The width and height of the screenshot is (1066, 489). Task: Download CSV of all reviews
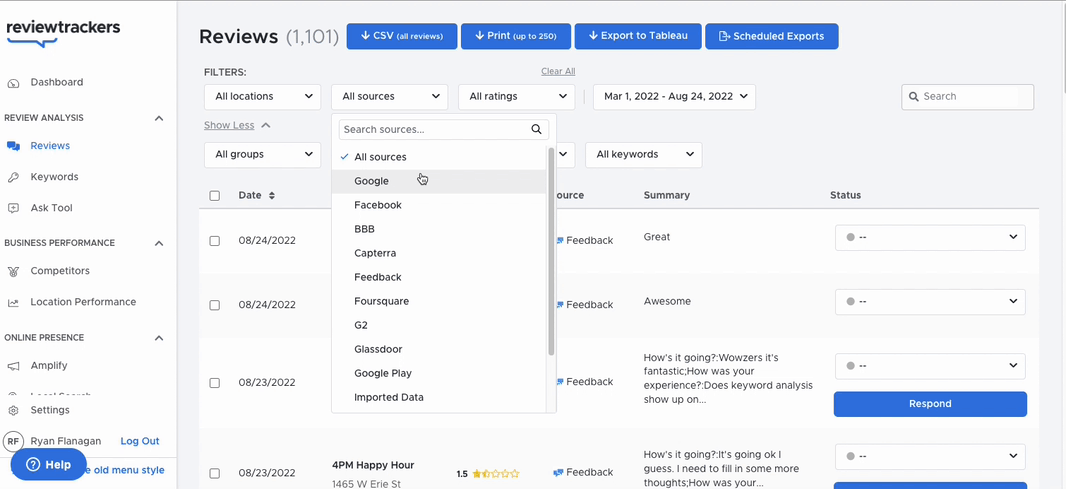402,36
